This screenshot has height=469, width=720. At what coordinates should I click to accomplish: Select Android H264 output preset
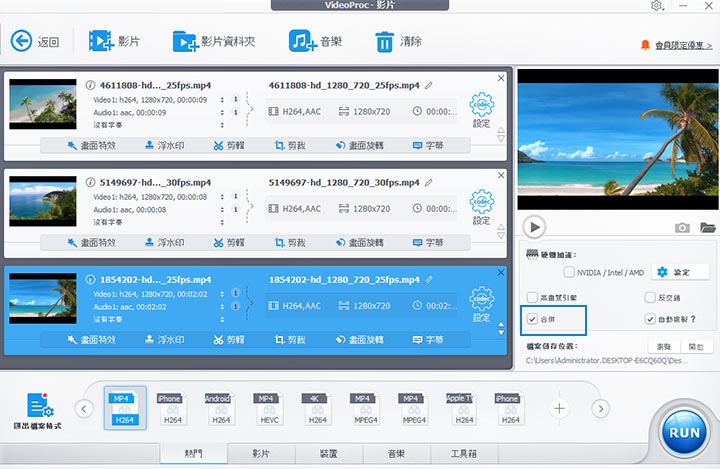tap(221, 408)
